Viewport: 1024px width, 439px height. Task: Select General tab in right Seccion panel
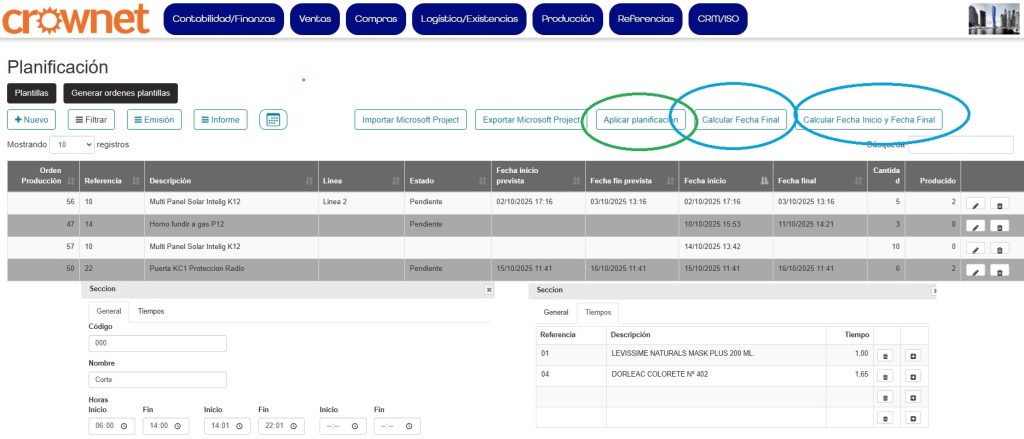coord(555,312)
